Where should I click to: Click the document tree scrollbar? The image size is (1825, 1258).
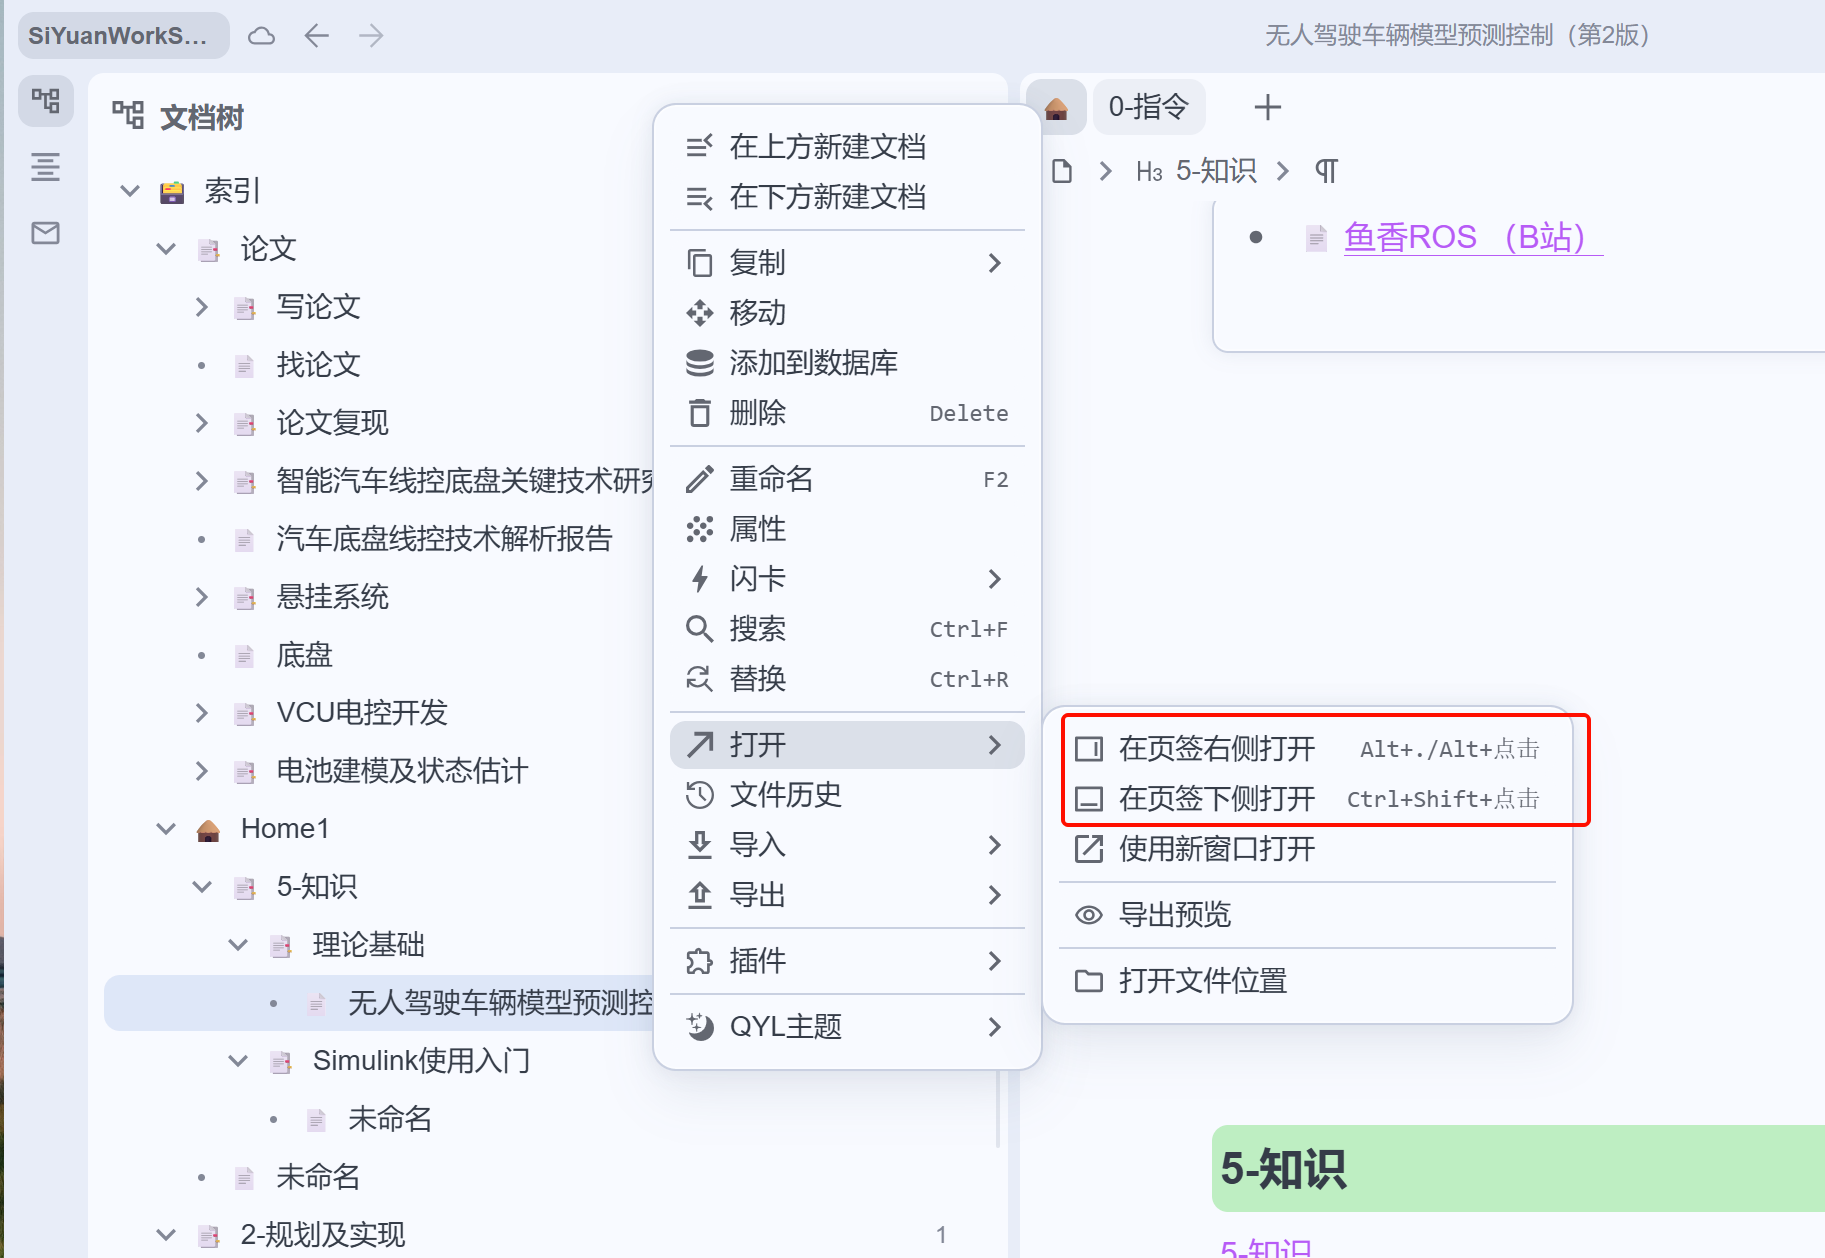[998, 1110]
